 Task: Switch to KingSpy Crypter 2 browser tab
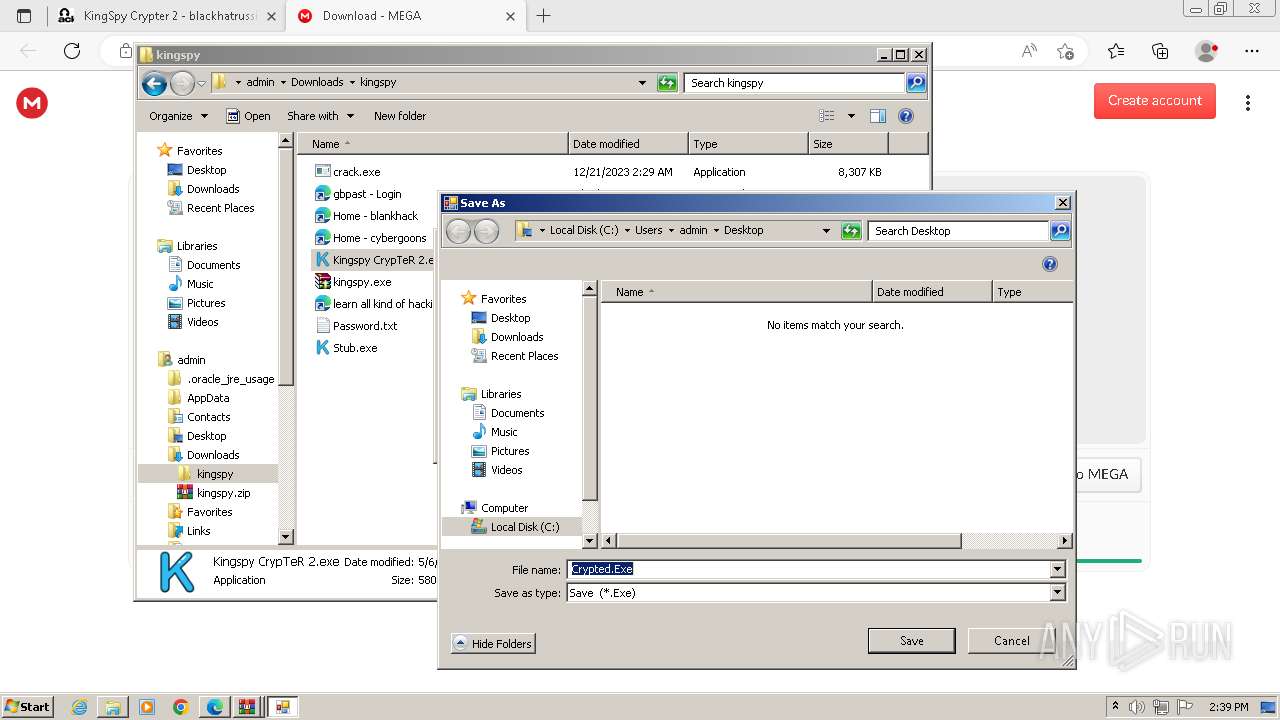[x=166, y=16]
